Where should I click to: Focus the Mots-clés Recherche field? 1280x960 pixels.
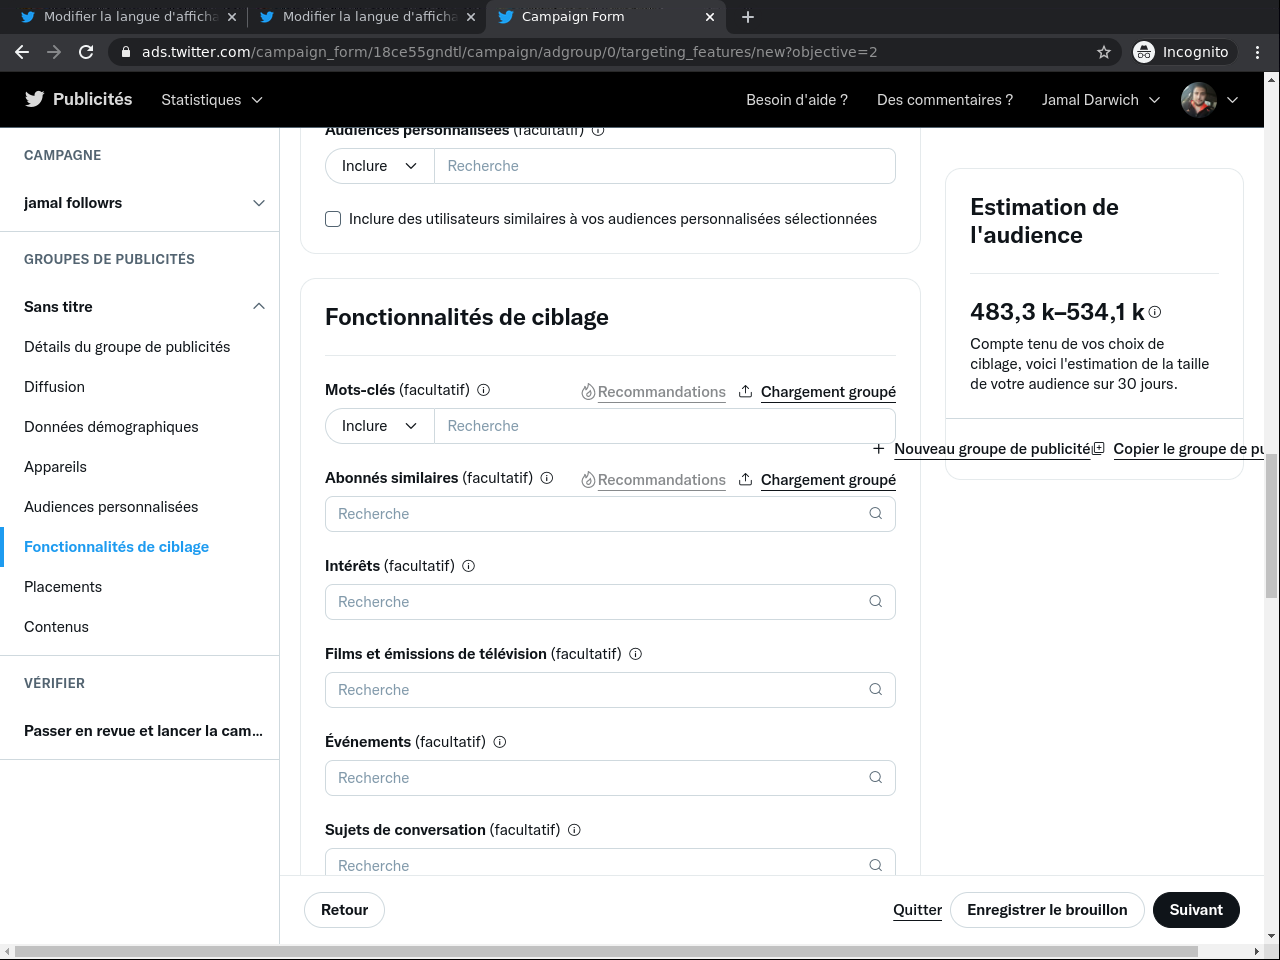[x=665, y=426]
